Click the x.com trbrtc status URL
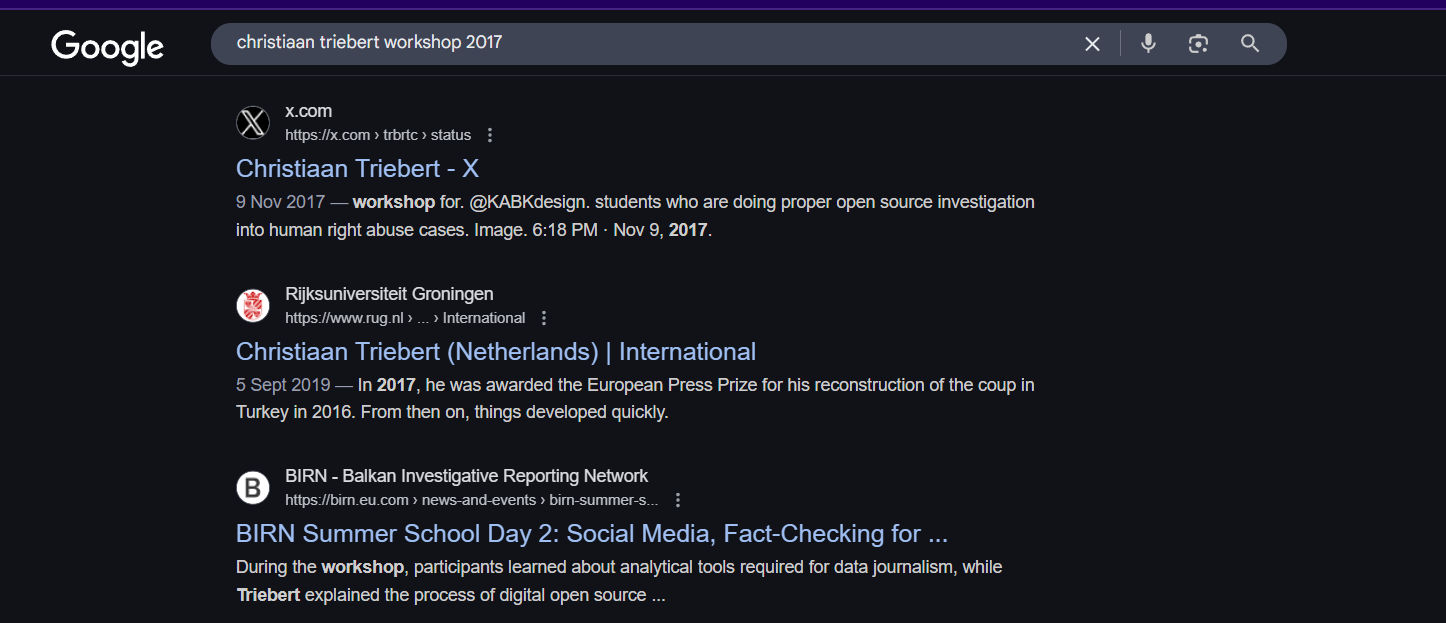The image size is (1446, 623). [x=378, y=135]
